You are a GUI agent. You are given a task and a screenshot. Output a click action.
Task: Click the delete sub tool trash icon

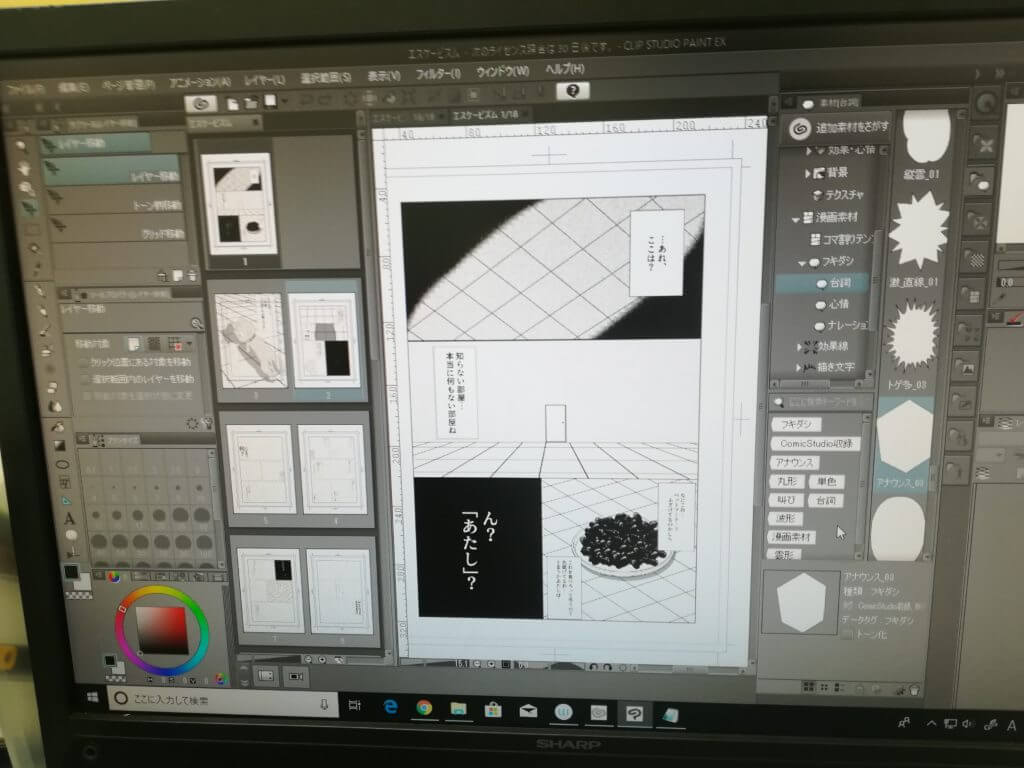pos(193,276)
